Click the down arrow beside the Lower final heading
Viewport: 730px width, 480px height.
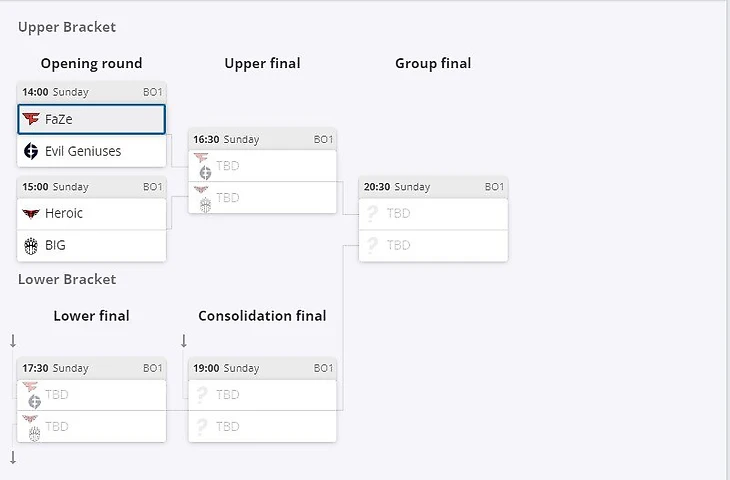tap(13, 341)
